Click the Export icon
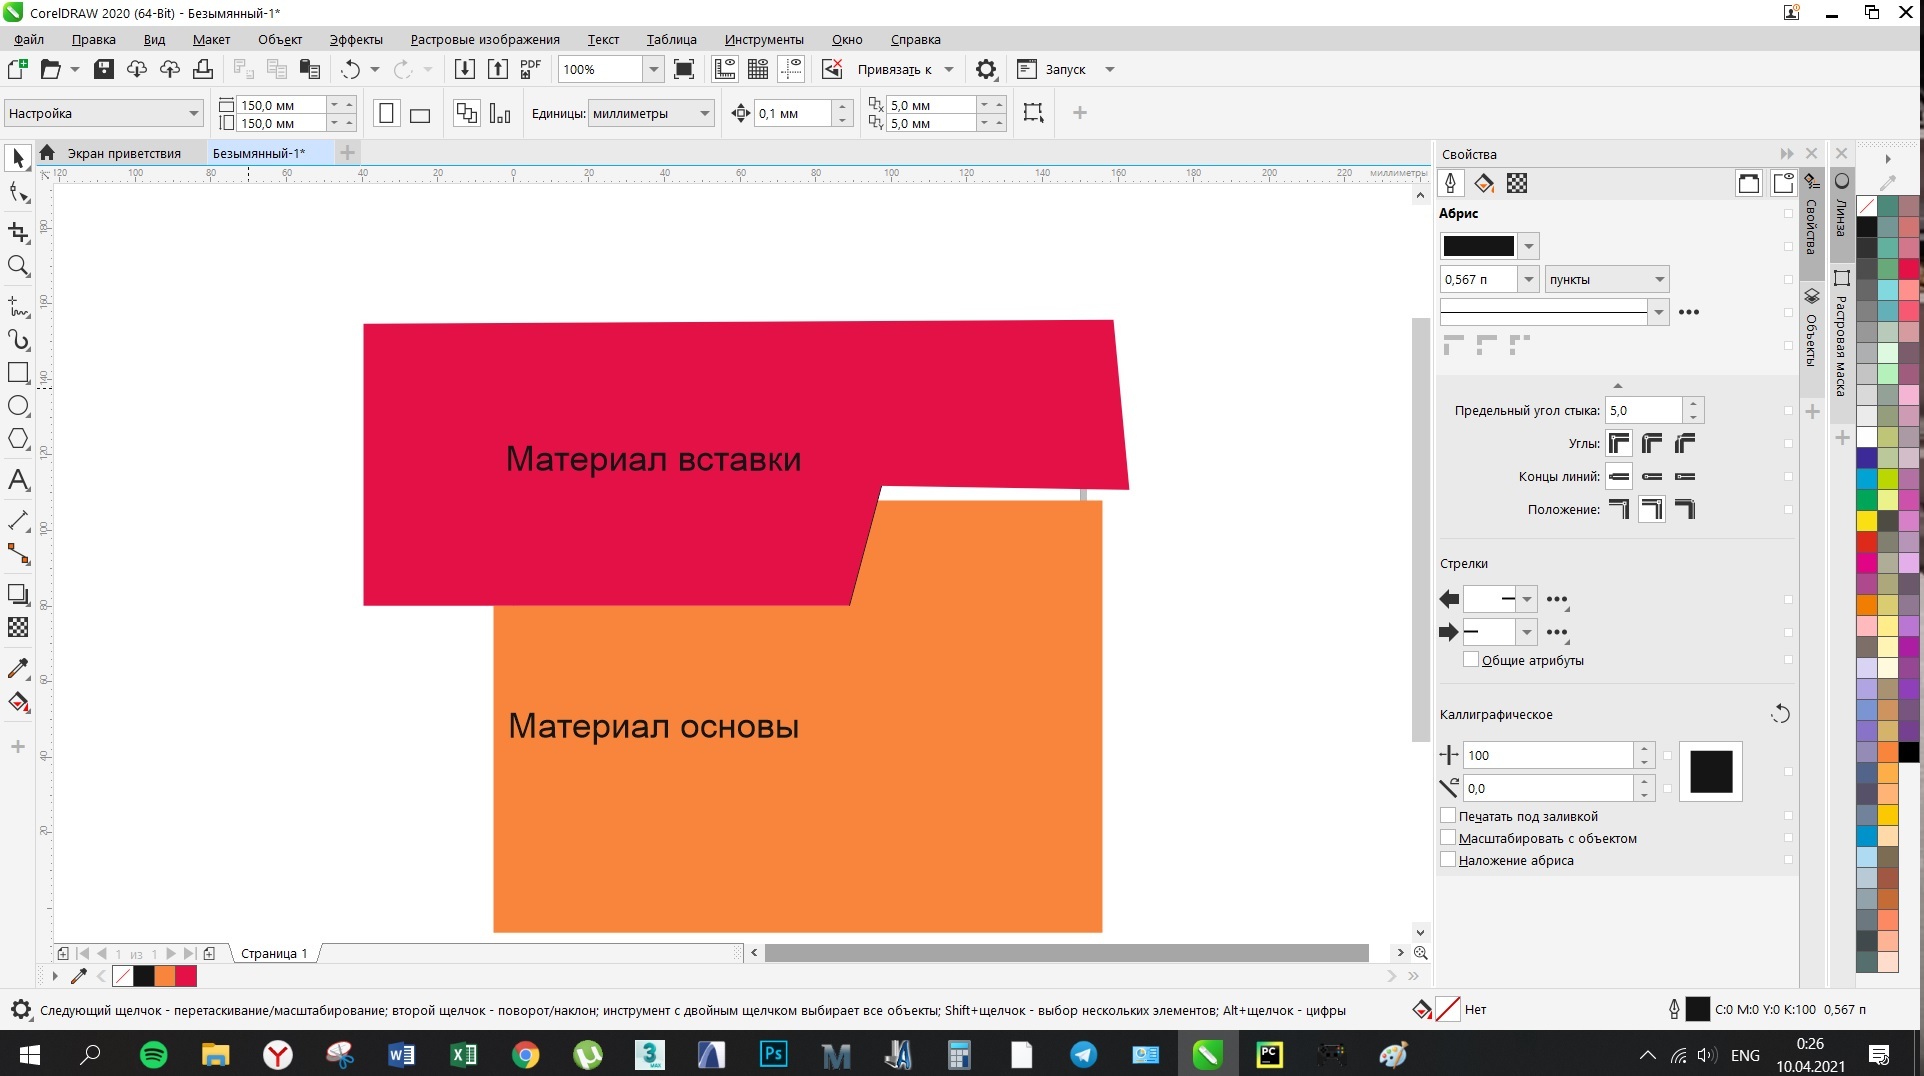Screen dimensions: 1924x1076 (498, 69)
